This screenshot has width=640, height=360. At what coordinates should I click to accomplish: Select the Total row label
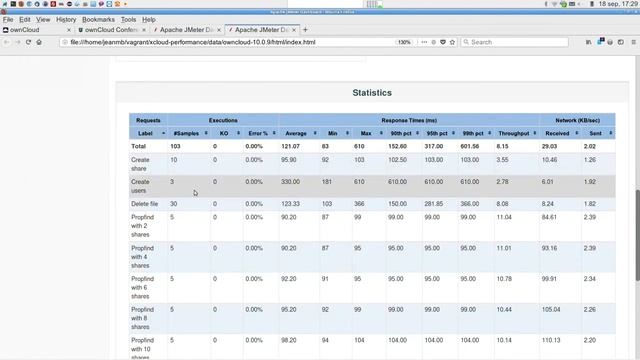click(138, 146)
